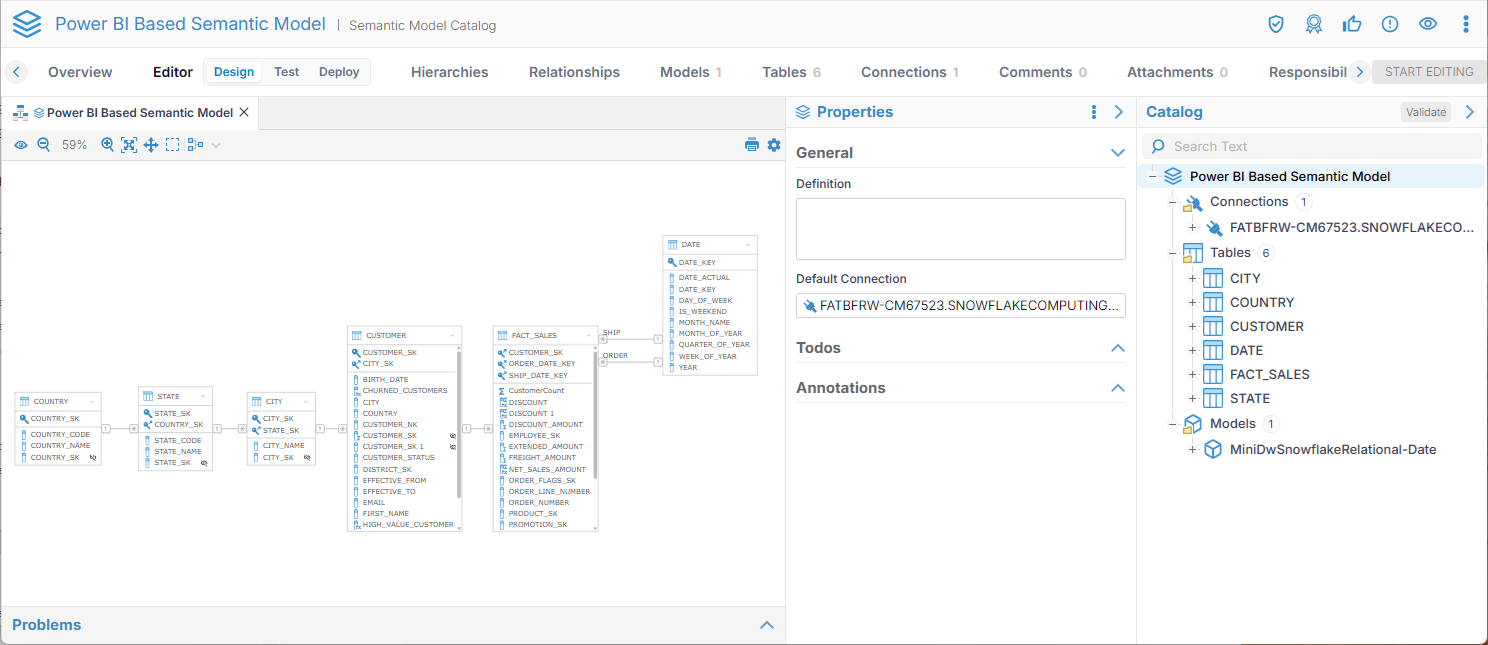Click the Validate button in Catalog
This screenshot has width=1488, height=645.
click(1426, 112)
